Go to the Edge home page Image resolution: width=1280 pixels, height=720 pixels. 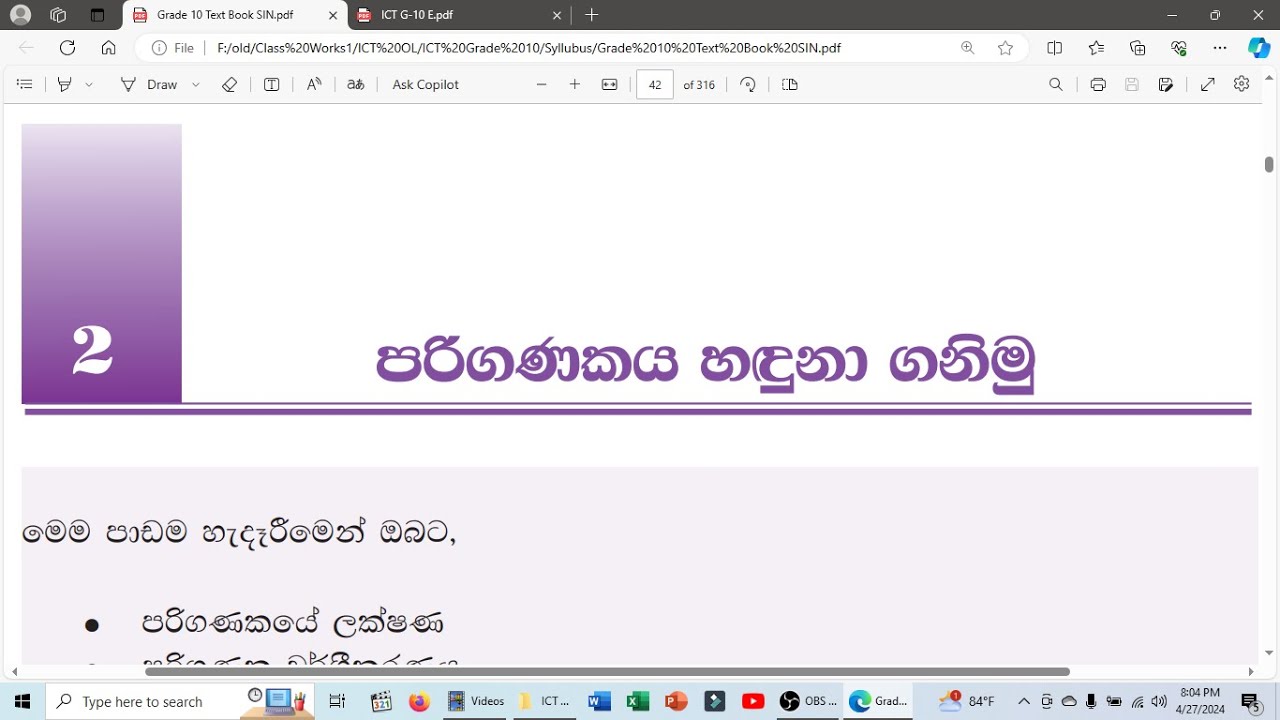pos(109,48)
